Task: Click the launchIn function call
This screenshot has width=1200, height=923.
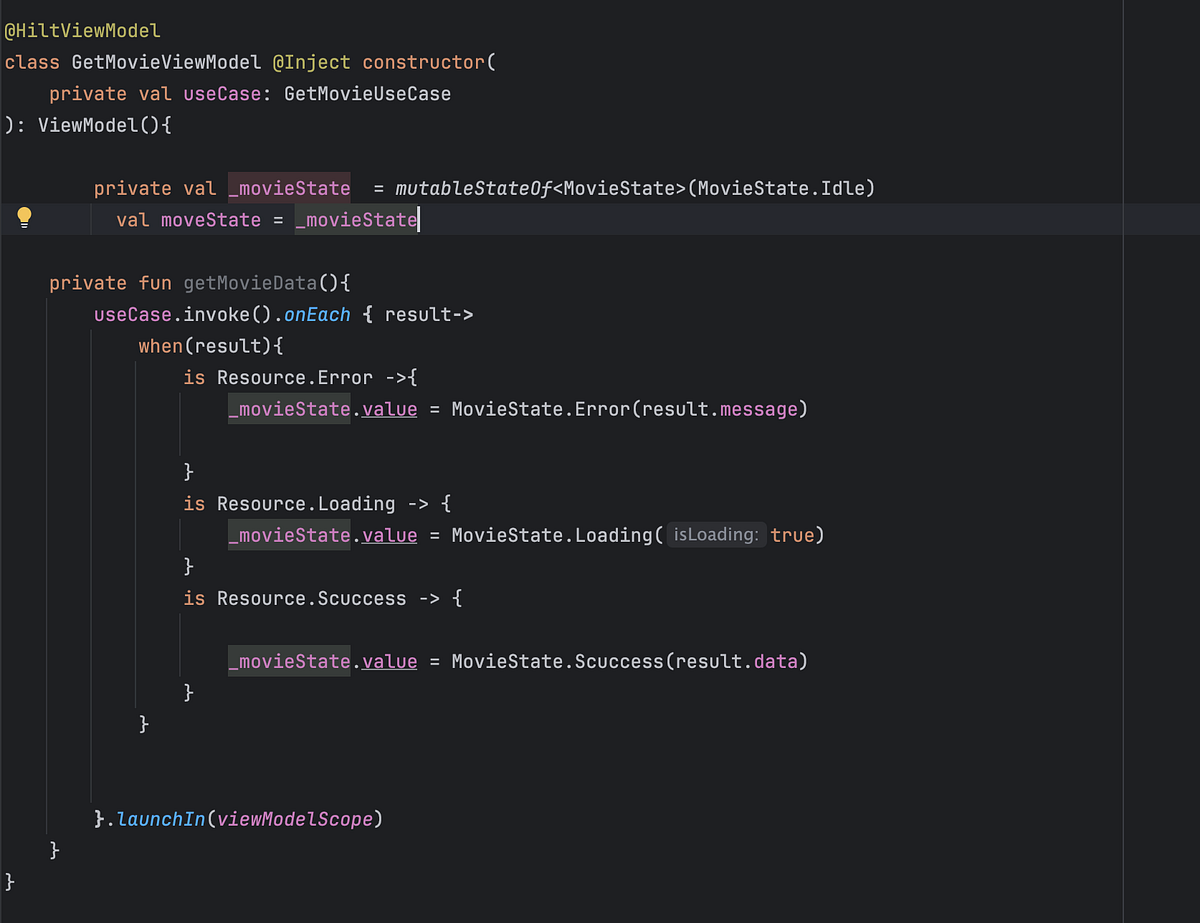Action: (x=161, y=818)
